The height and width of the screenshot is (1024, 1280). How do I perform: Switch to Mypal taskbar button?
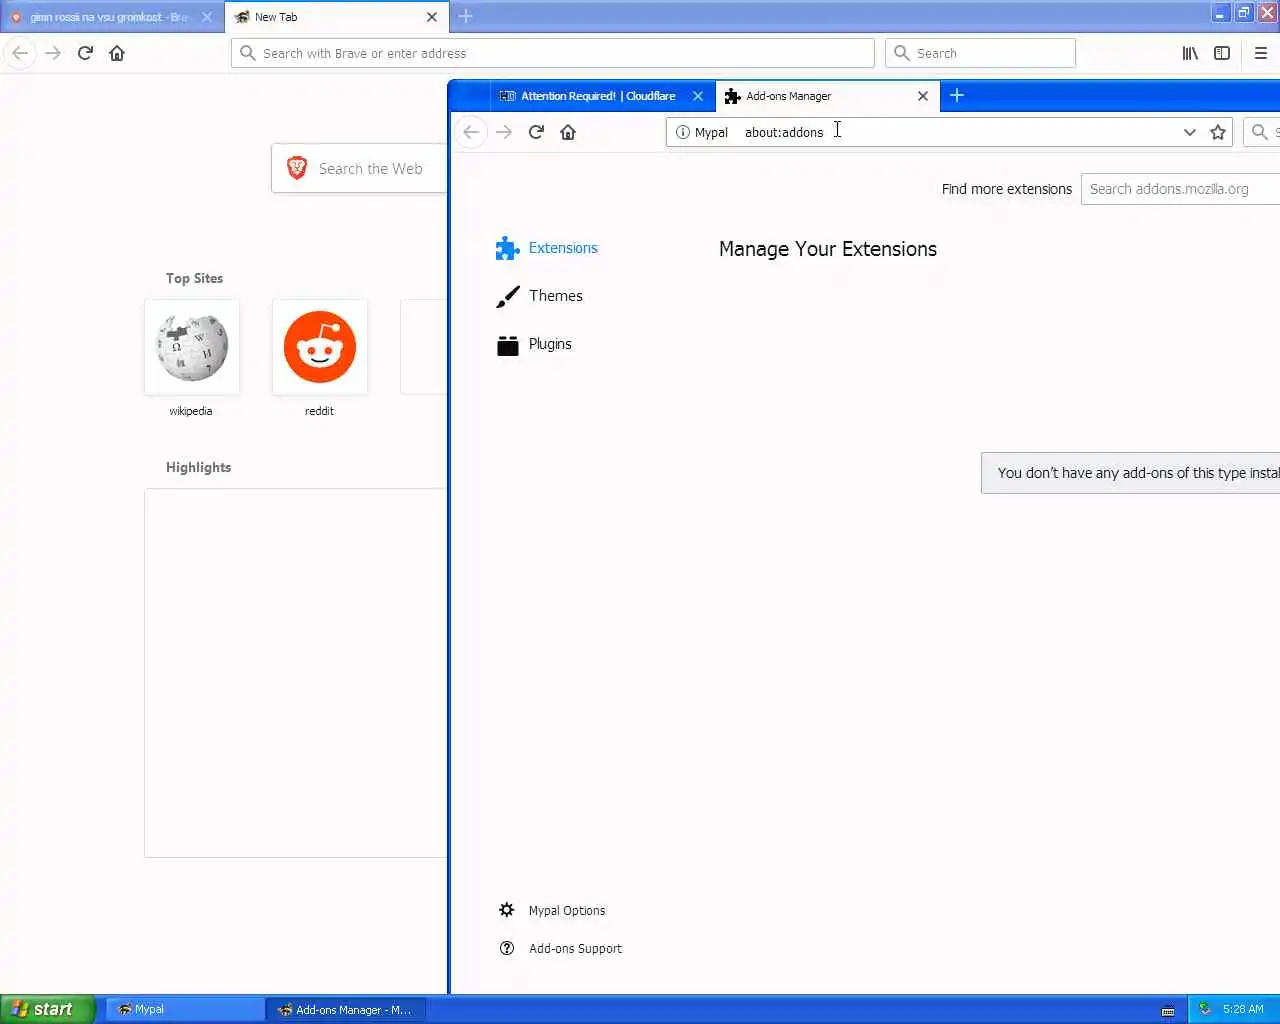pos(185,1010)
